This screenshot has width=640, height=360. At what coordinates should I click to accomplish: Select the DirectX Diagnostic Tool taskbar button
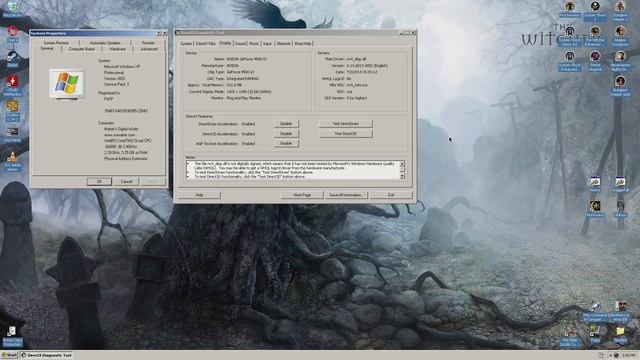47,355
